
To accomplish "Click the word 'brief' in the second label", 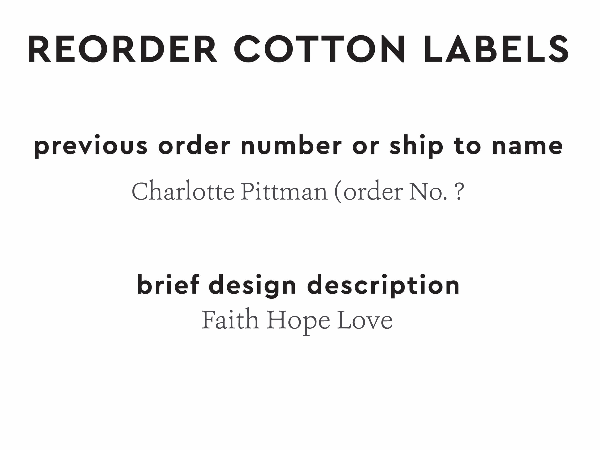I will 164,285.
